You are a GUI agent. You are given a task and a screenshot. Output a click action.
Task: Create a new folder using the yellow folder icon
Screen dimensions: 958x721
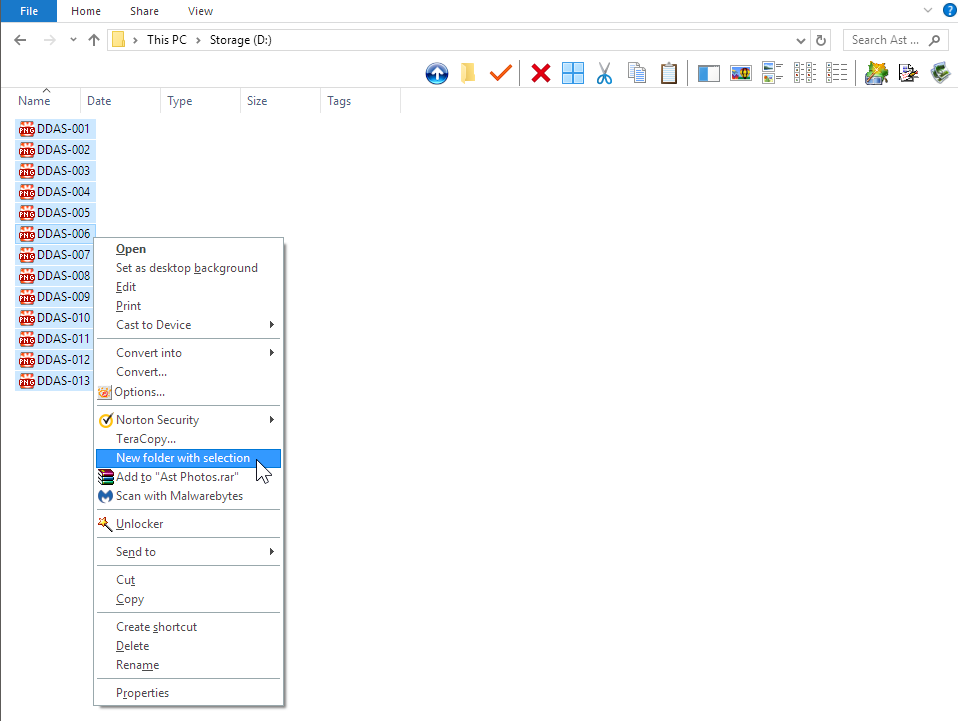tap(469, 73)
